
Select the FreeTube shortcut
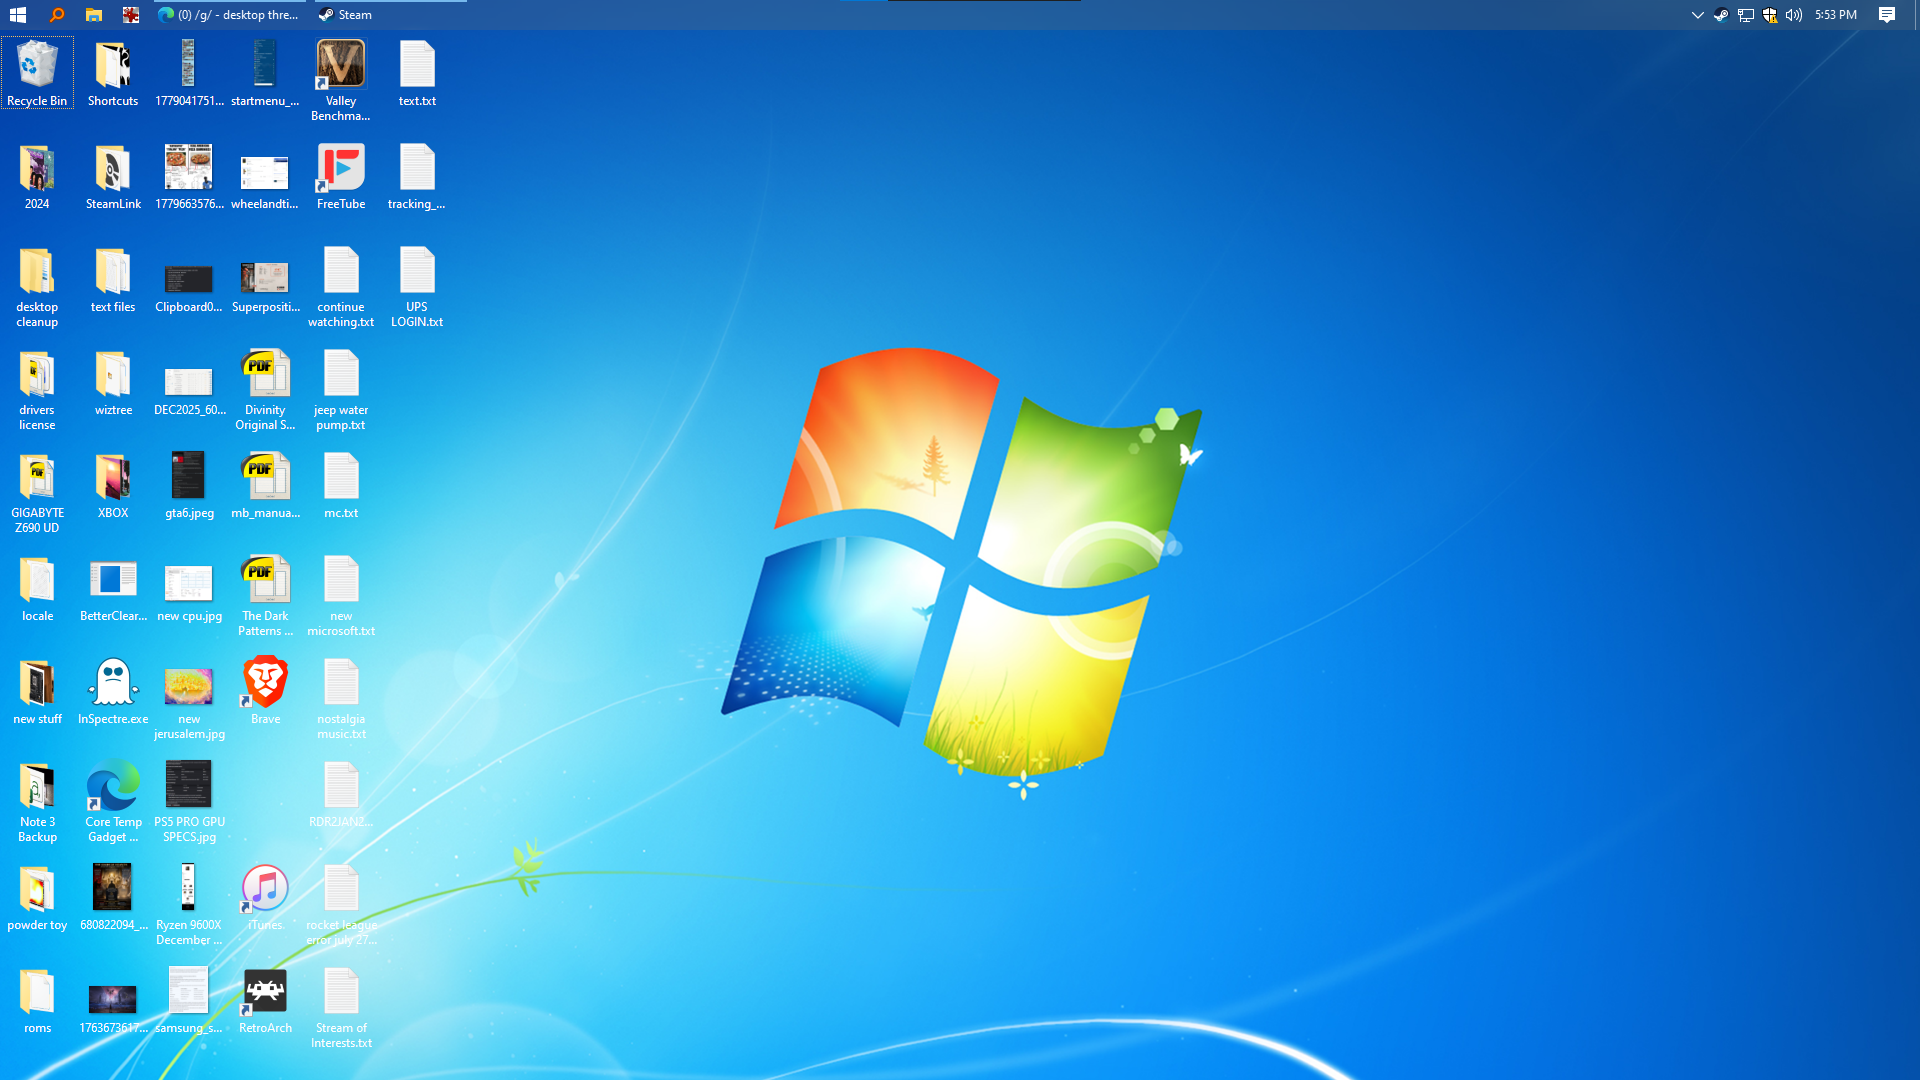tap(341, 177)
